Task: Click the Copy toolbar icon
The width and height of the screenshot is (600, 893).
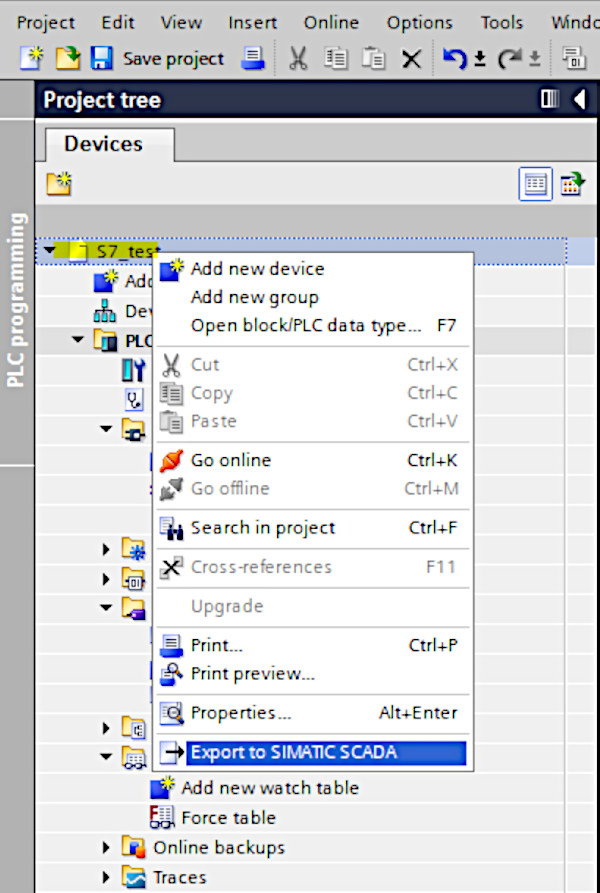Action: [335, 58]
